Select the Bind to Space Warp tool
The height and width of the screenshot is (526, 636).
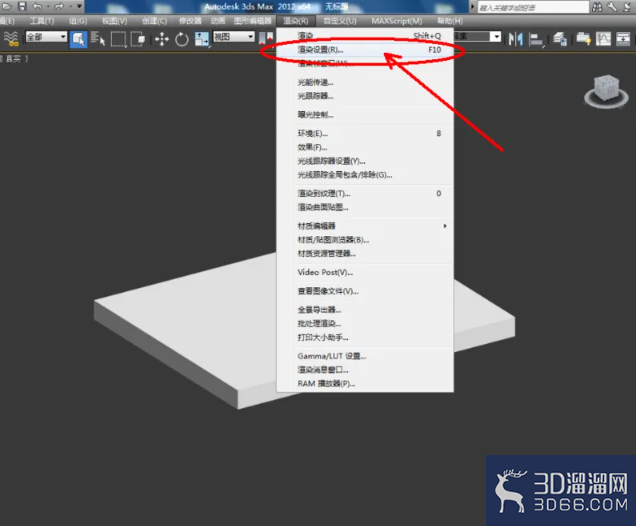(11, 39)
